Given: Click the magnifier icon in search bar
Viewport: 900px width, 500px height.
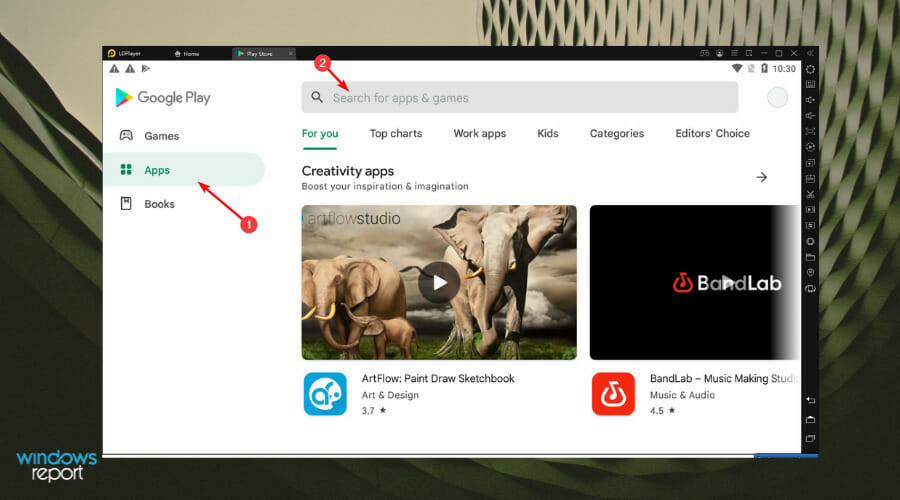Looking at the screenshot, I should point(317,97).
